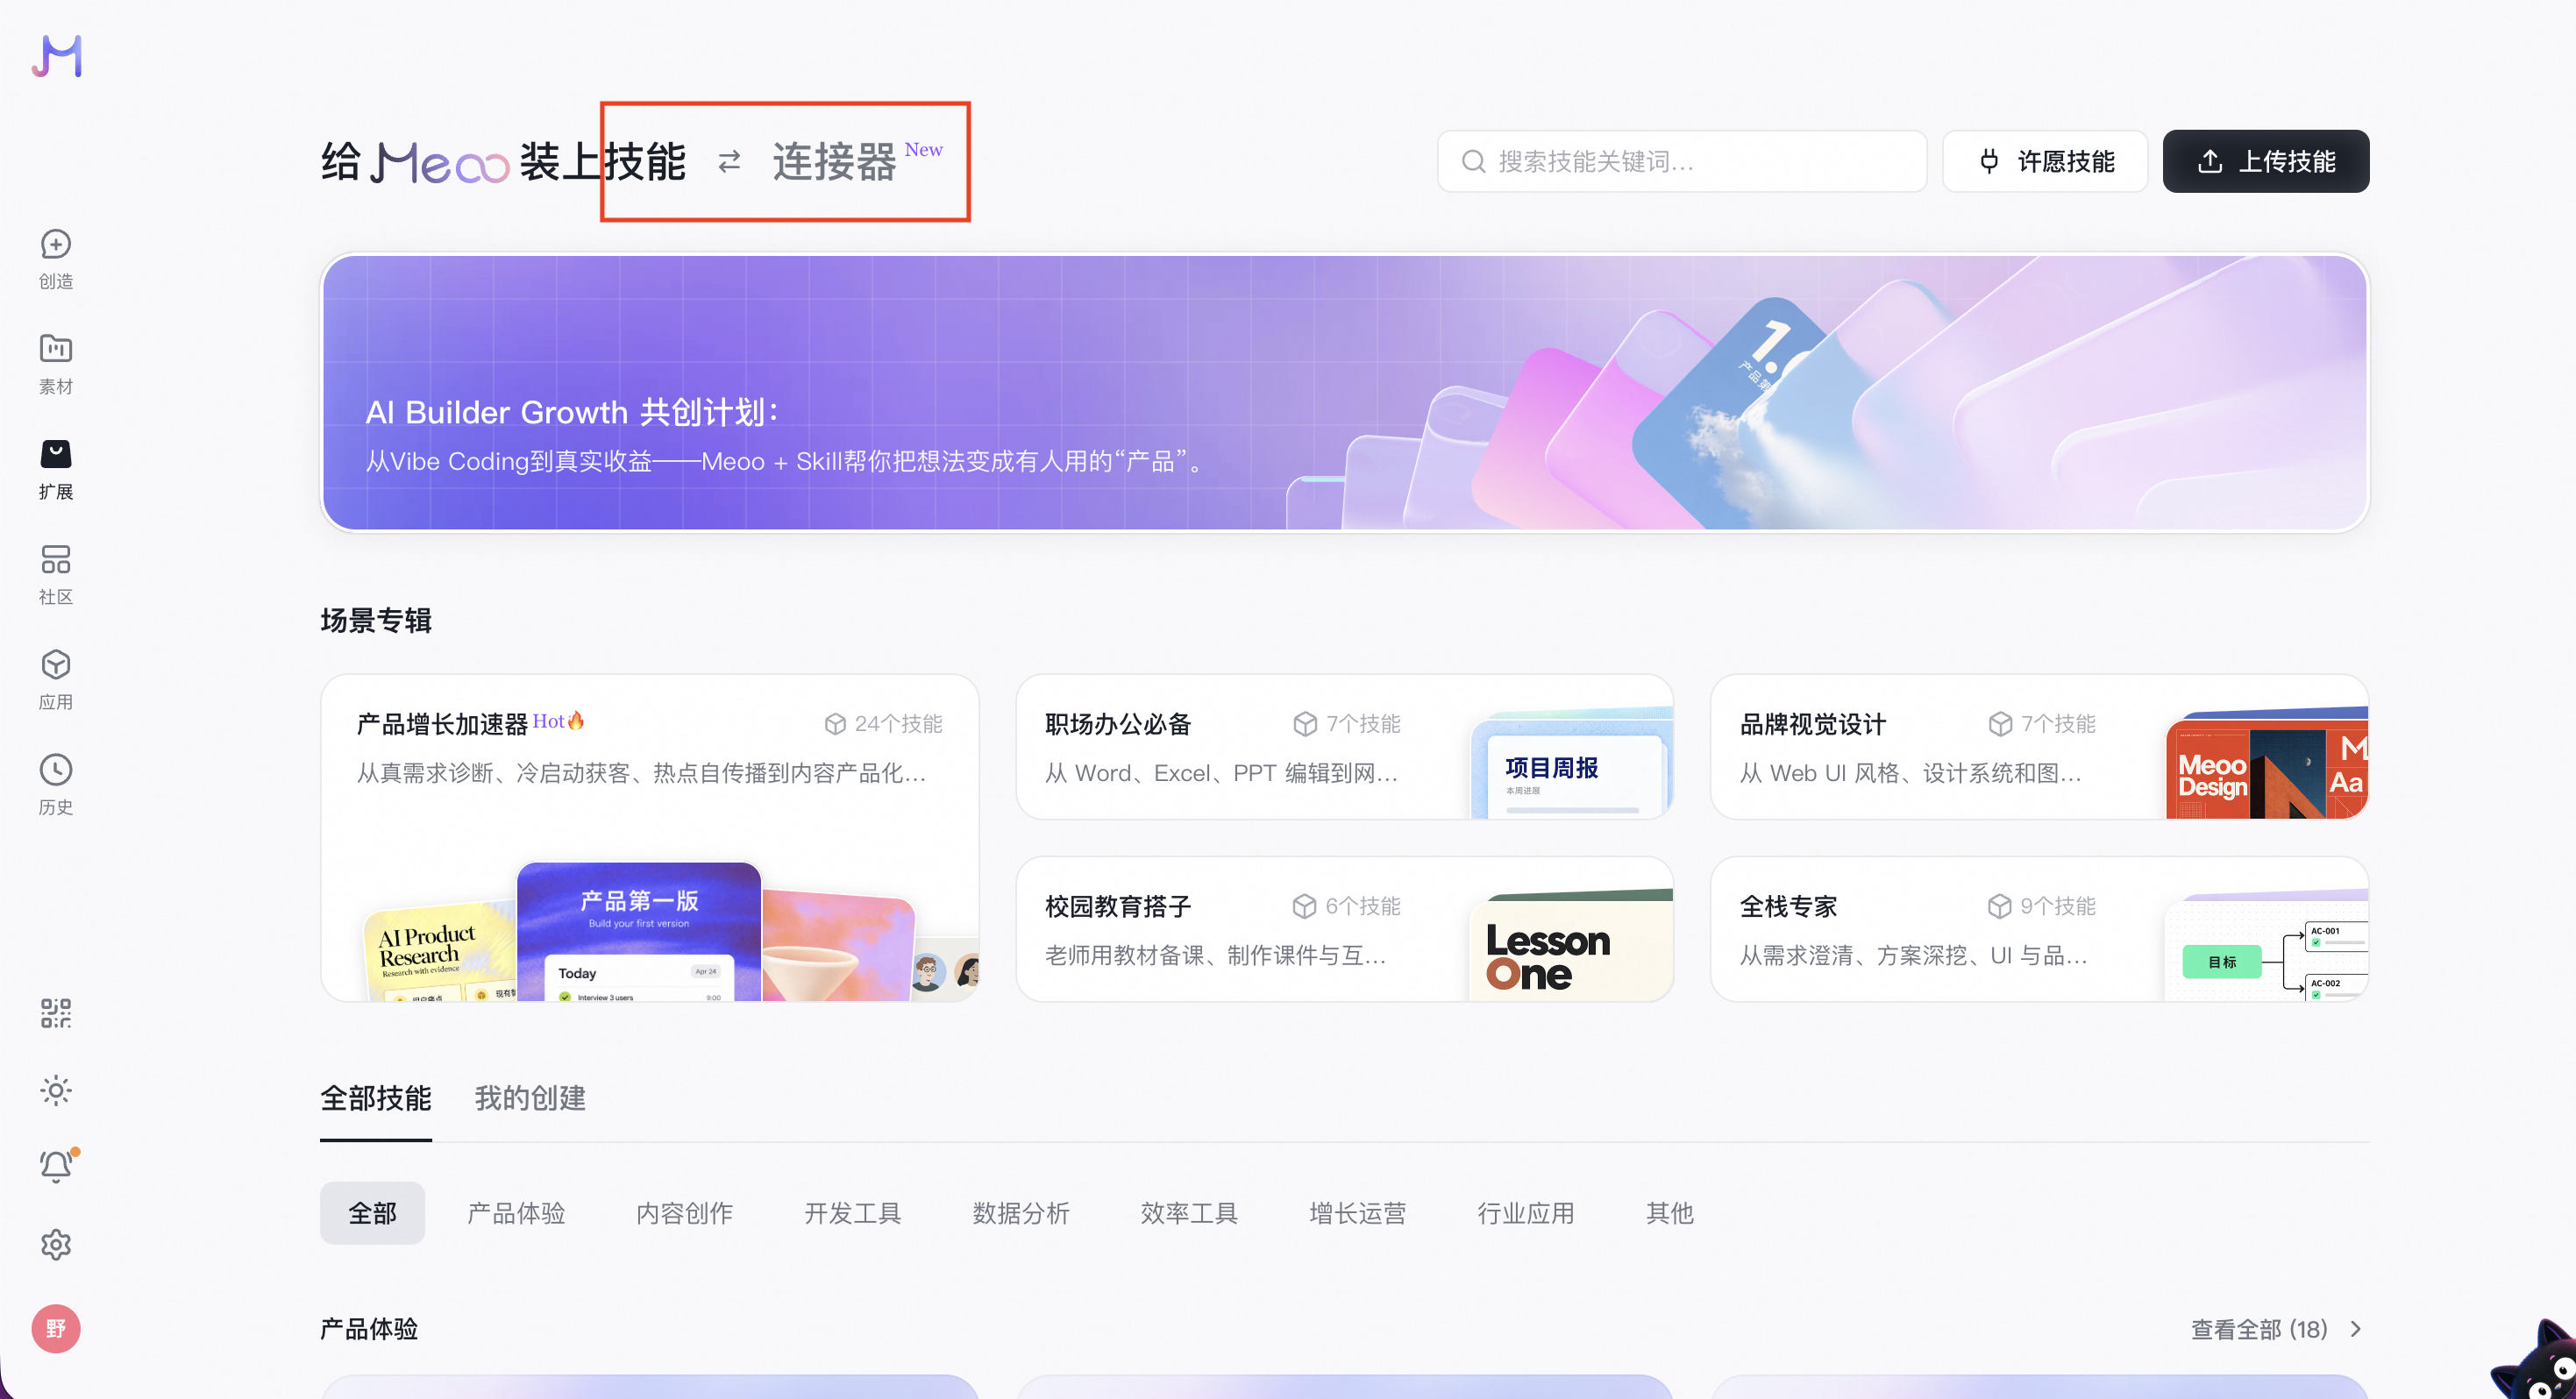Click 查看全部 (18) link

(2259, 1329)
